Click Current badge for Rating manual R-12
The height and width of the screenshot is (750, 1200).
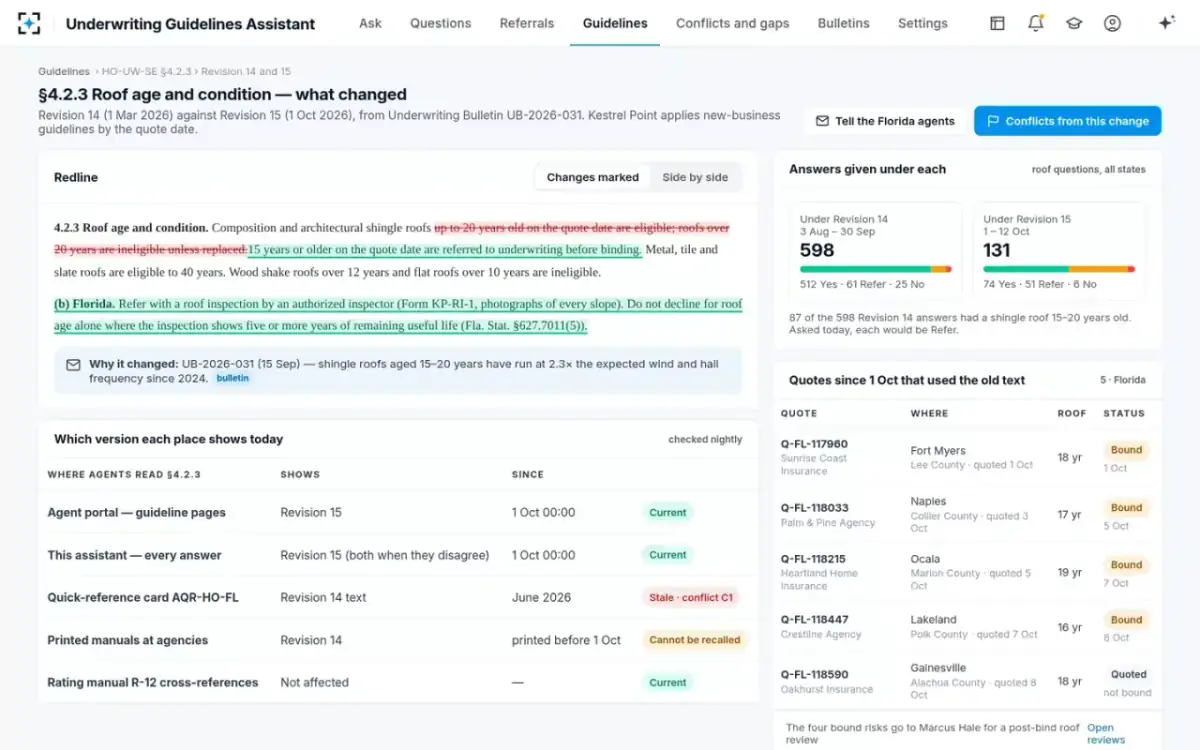click(668, 682)
